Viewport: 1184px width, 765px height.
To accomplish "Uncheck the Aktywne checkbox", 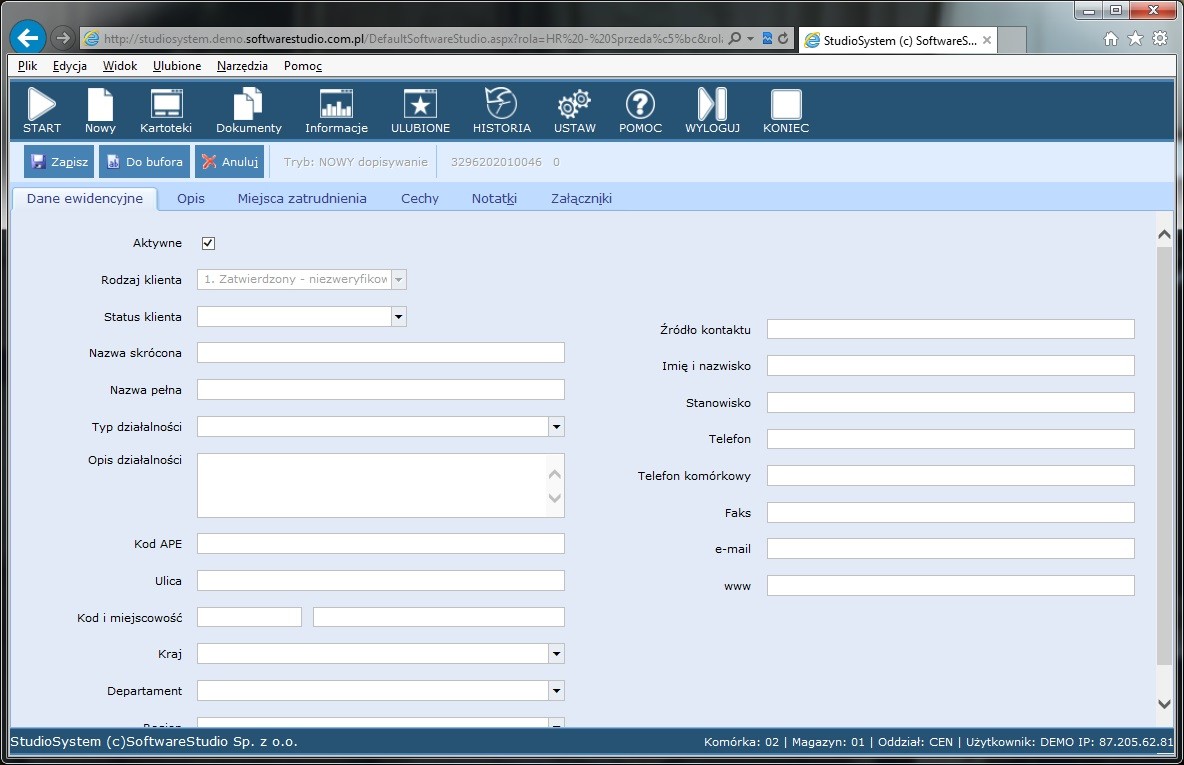I will pyautogui.click(x=208, y=243).
